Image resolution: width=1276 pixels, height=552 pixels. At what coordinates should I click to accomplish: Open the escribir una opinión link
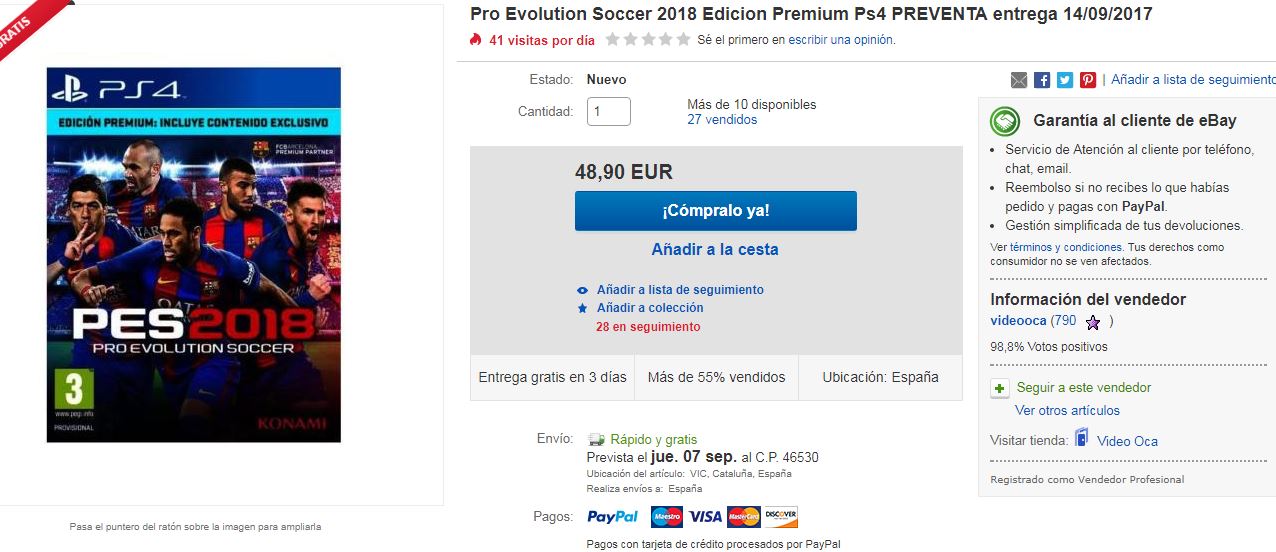point(840,40)
